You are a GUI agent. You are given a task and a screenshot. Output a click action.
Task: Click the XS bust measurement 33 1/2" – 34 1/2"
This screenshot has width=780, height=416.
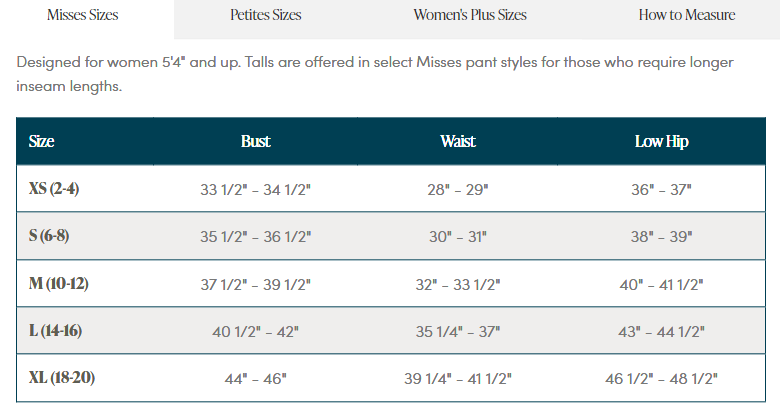click(x=256, y=190)
